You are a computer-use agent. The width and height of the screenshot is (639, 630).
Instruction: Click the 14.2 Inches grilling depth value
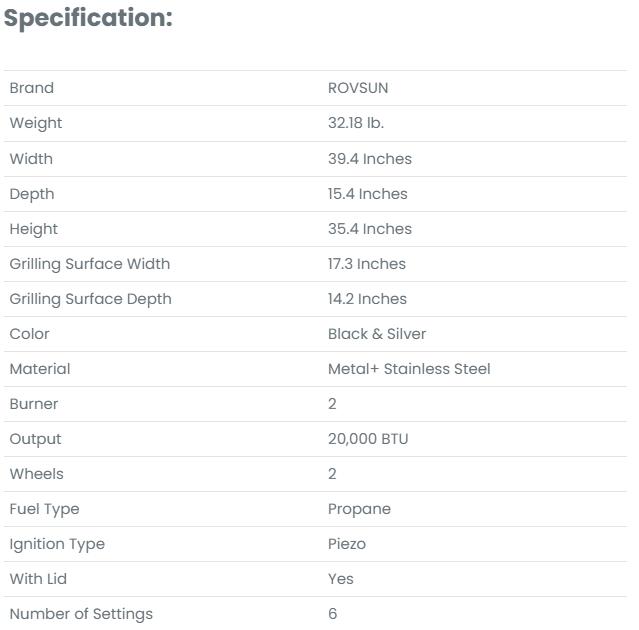pyautogui.click(x=367, y=298)
